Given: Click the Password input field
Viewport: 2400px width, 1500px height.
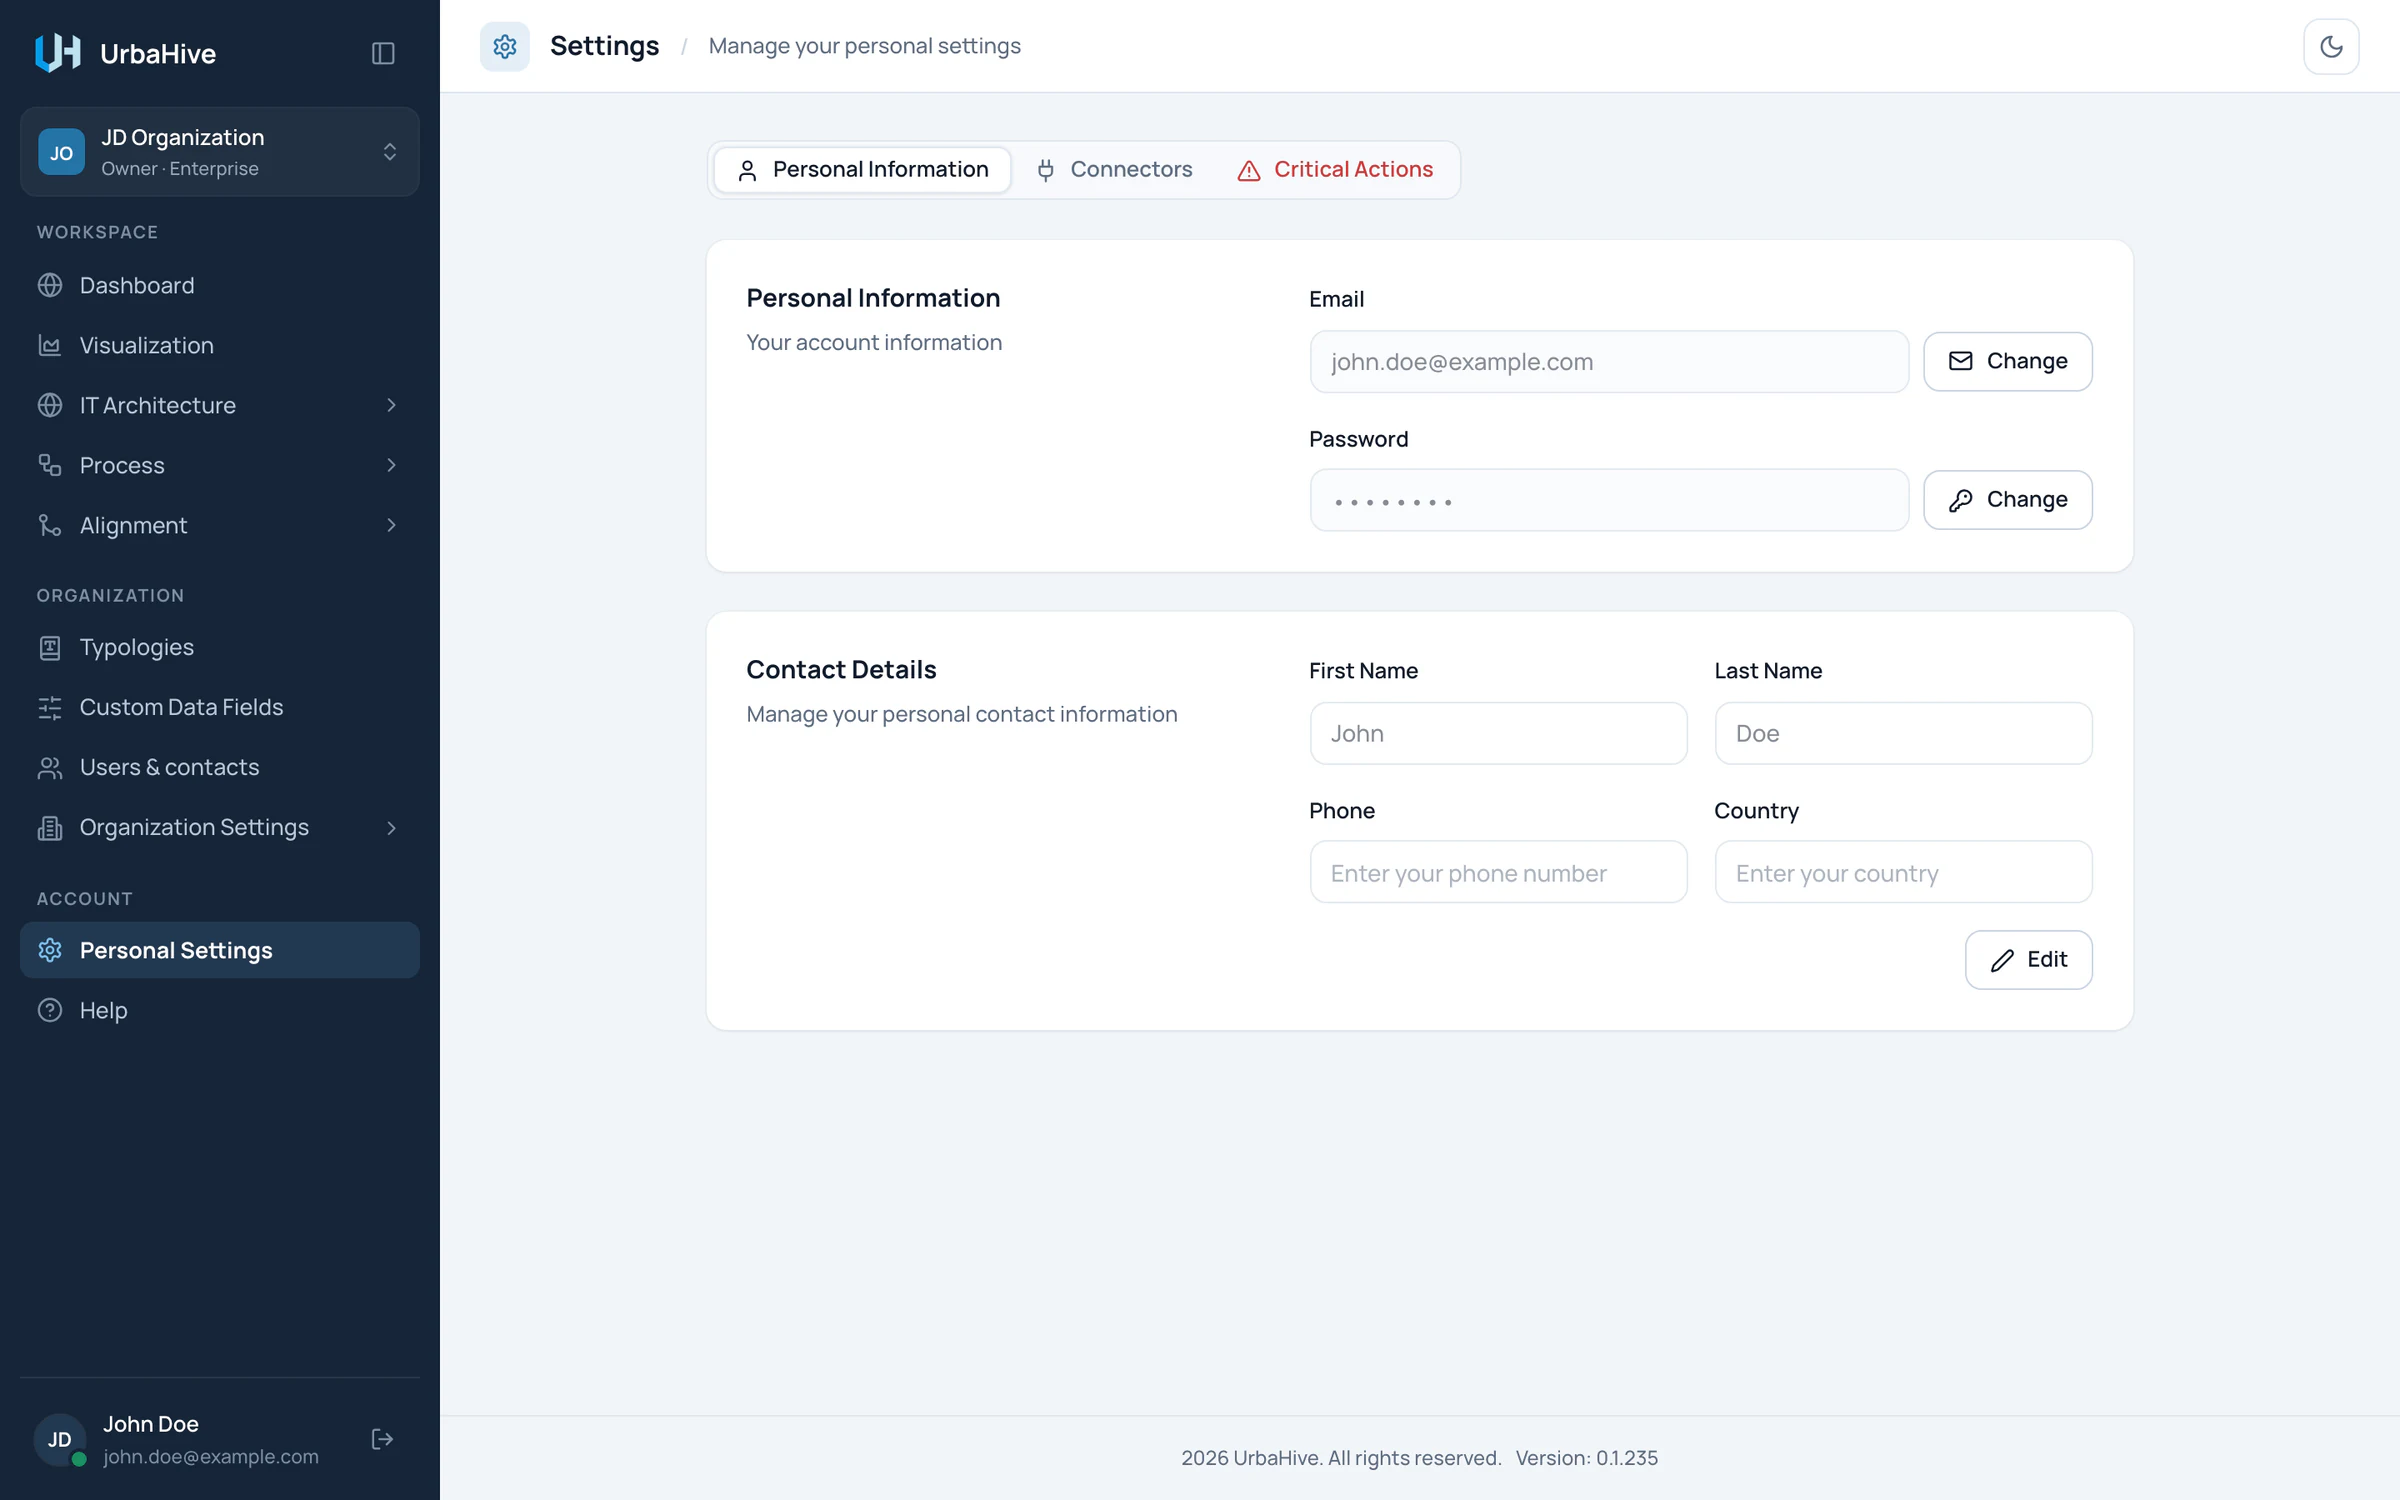Looking at the screenshot, I should pos(1609,500).
